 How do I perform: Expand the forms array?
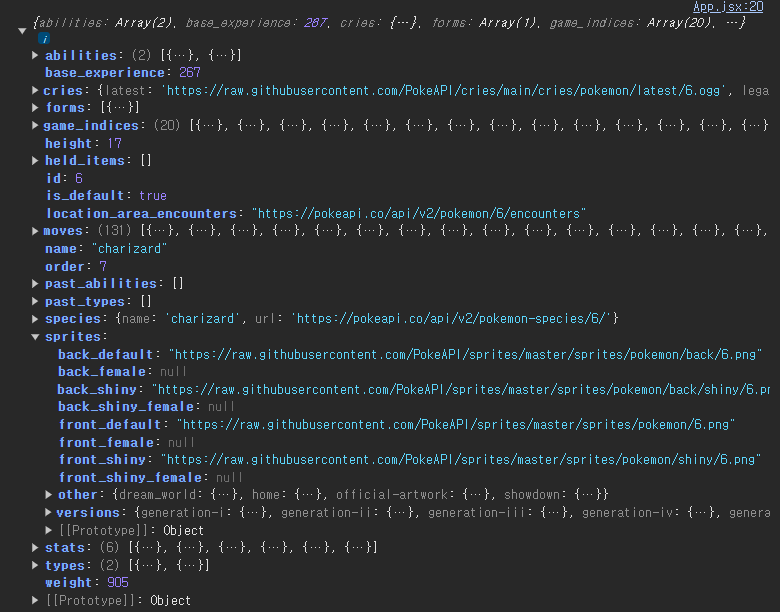(x=35, y=107)
